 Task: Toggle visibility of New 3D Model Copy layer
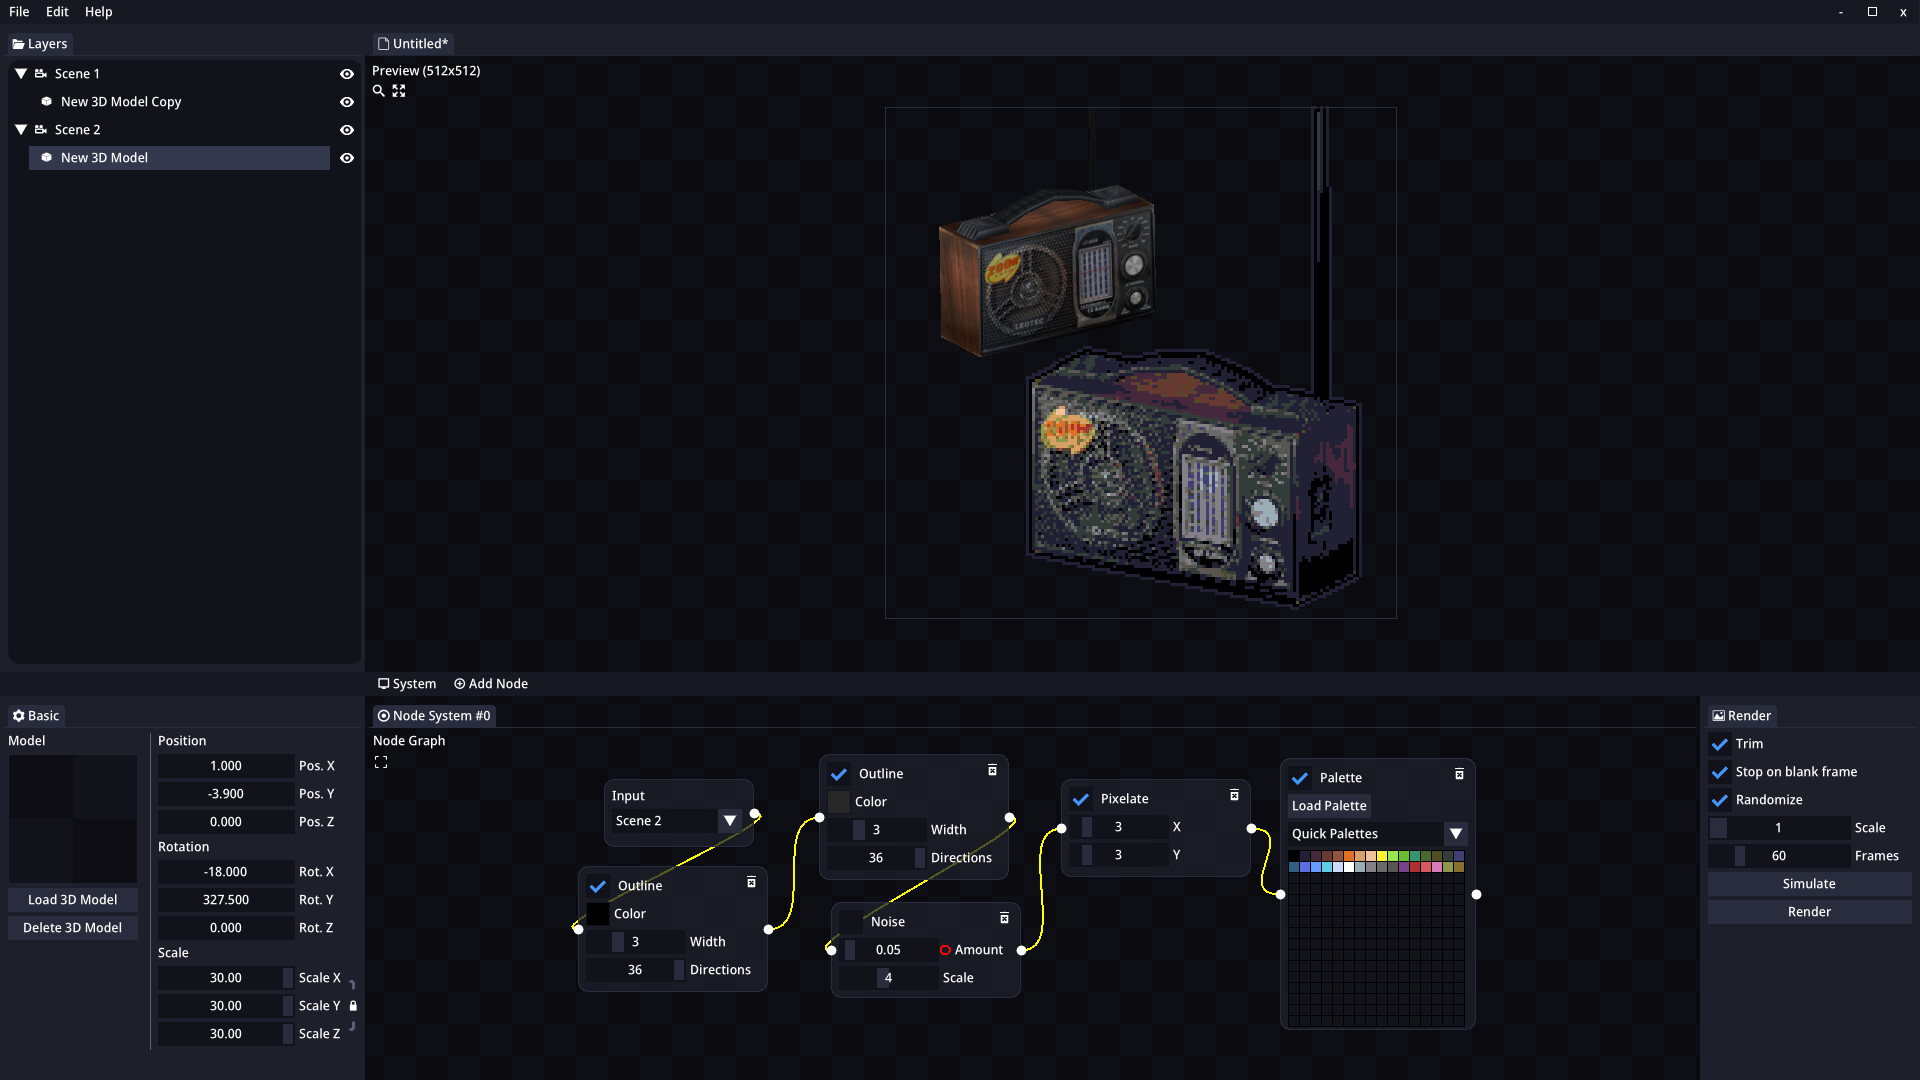pos(347,102)
